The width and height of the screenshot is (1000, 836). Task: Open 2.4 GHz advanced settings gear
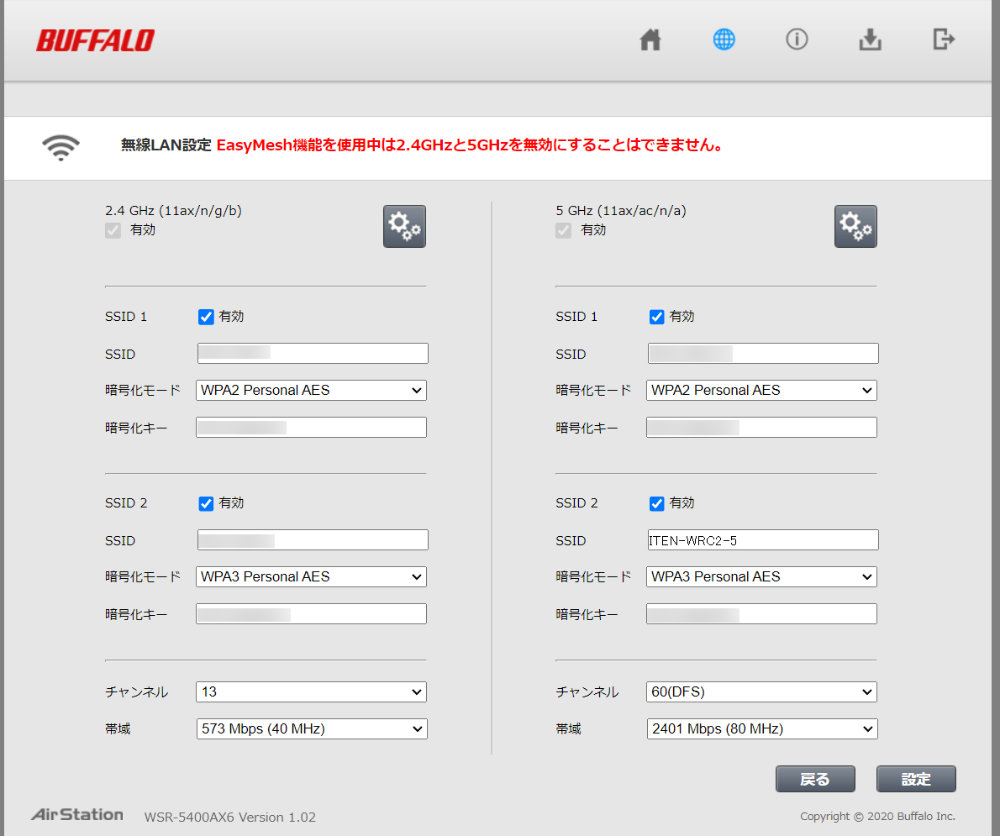(x=404, y=226)
